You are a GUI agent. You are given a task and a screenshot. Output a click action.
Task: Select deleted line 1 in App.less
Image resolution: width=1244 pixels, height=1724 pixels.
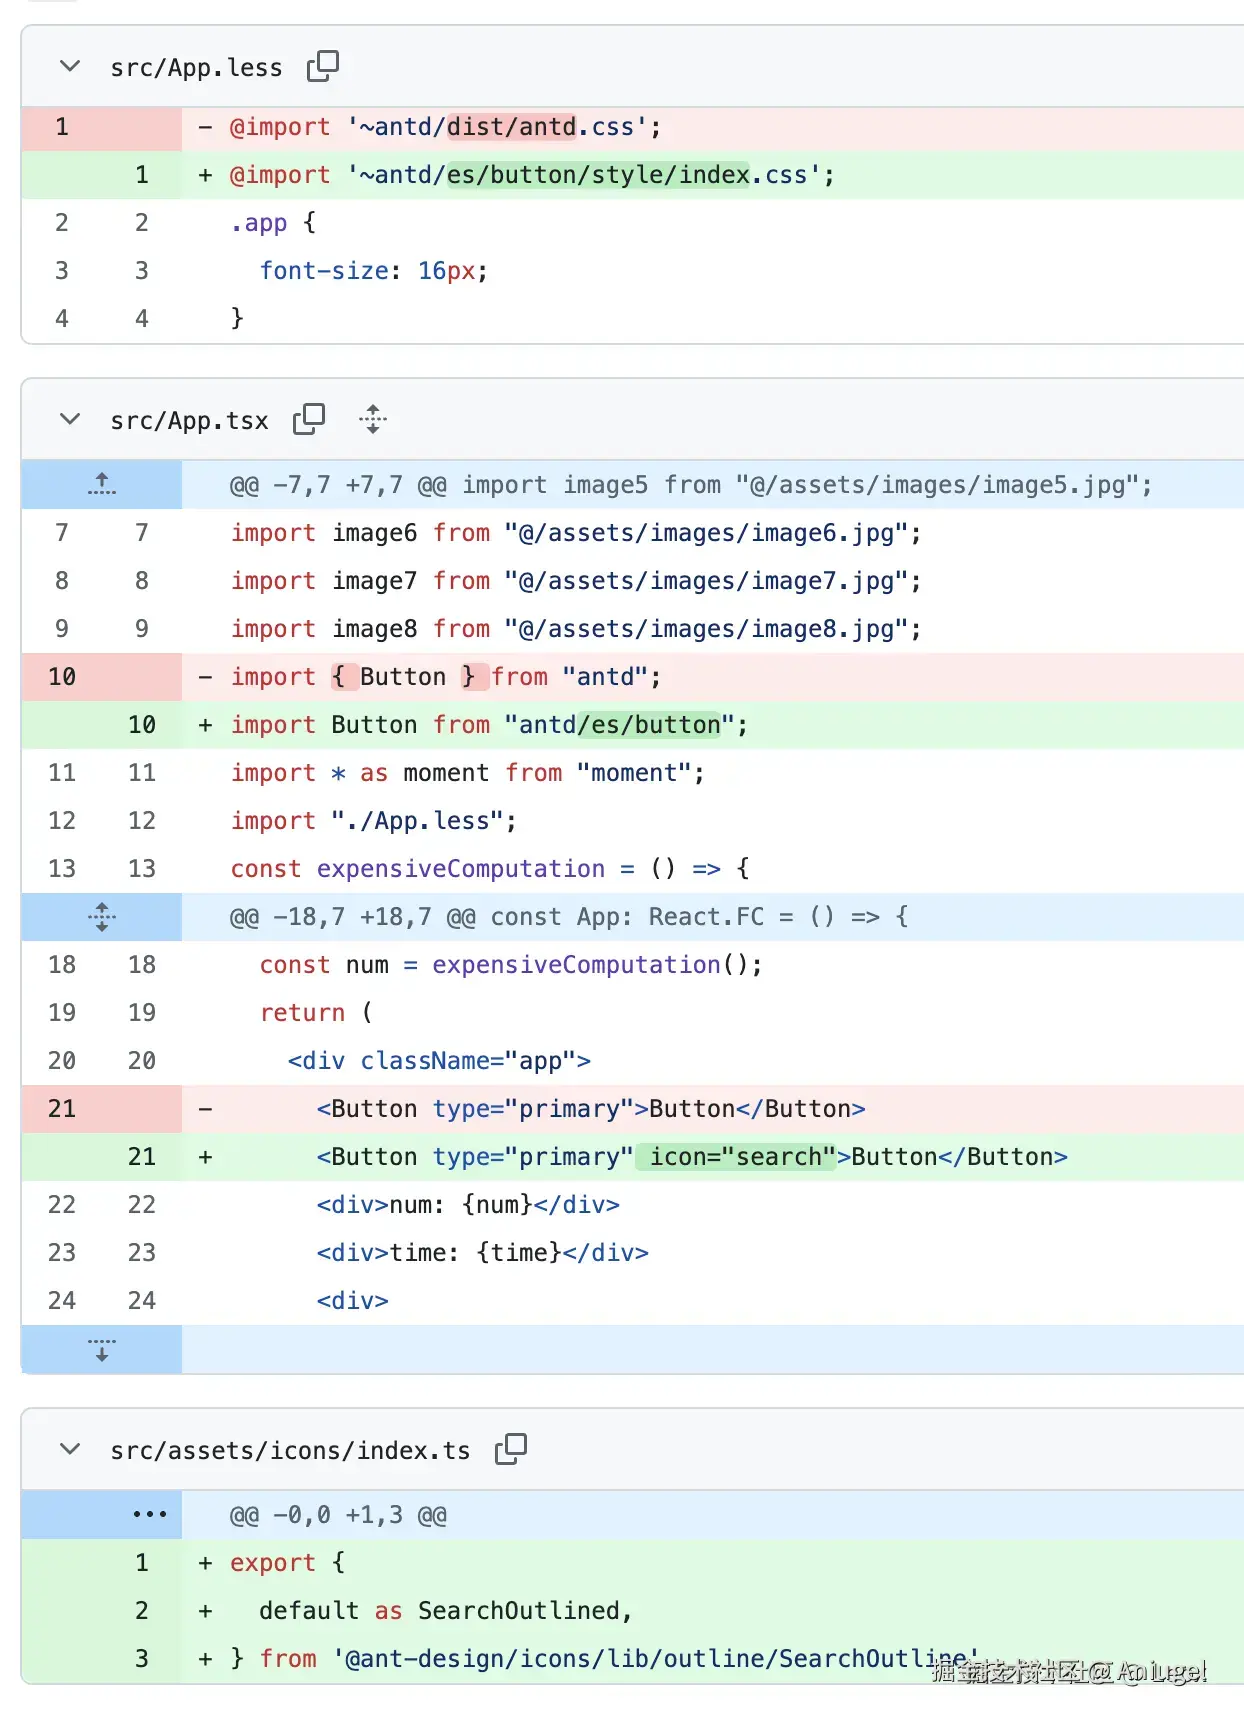62,127
